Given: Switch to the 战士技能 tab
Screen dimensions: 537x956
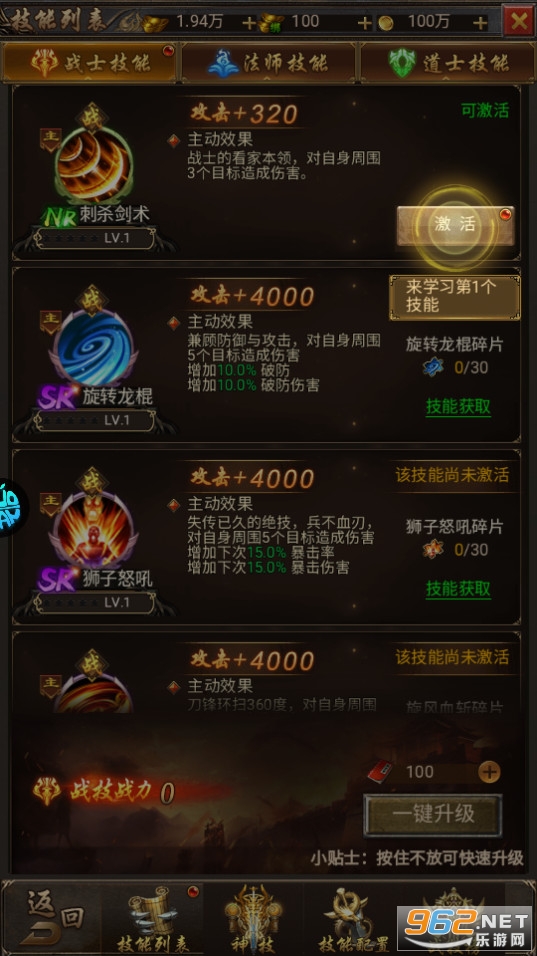Looking at the screenshot, I should click(x=90, y=63).
